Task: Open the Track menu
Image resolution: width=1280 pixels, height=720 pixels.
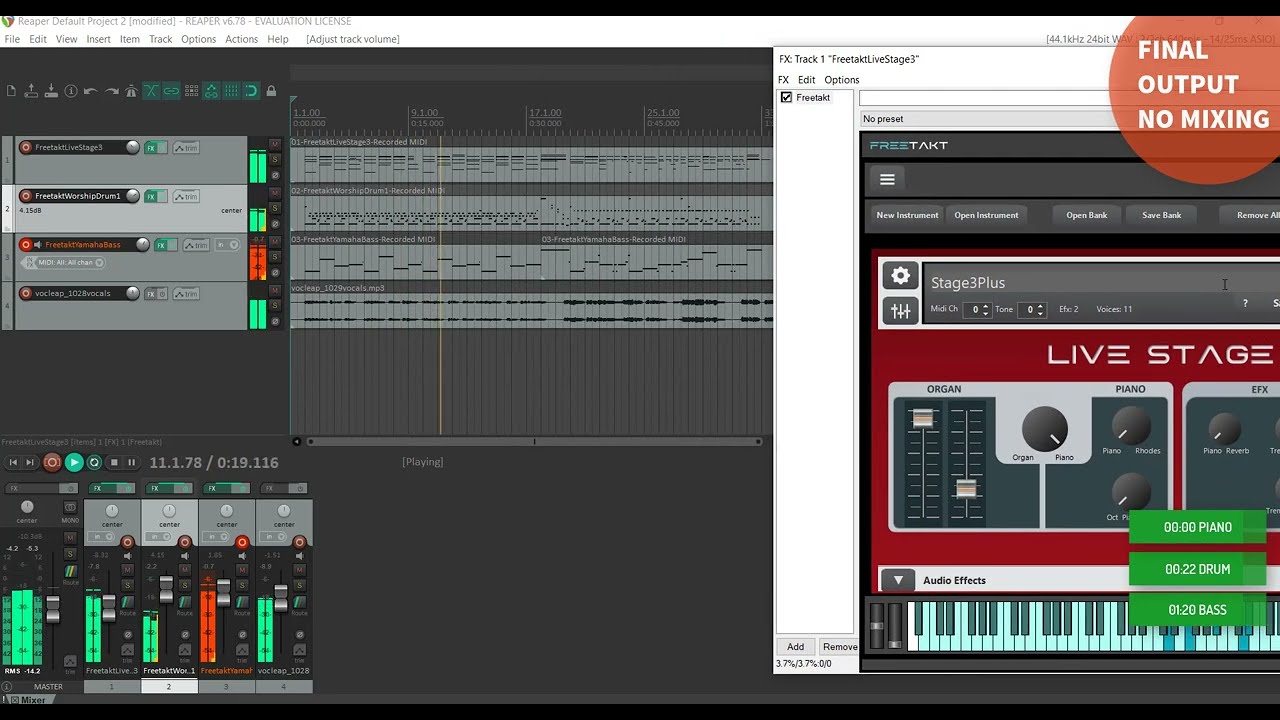Action: coord(160,39)
